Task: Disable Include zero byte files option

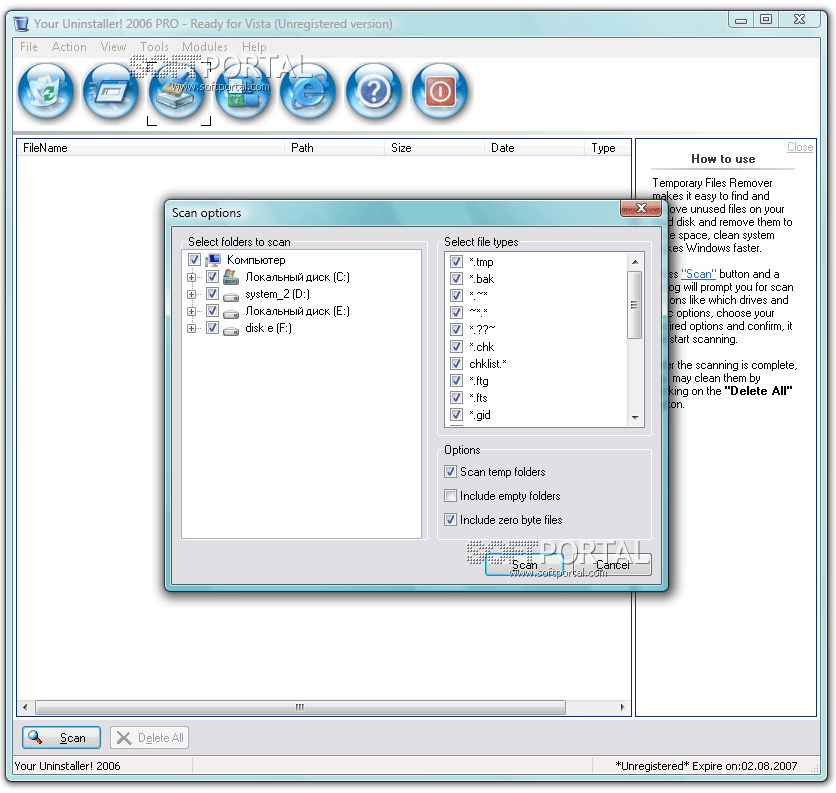Action: 451,520
